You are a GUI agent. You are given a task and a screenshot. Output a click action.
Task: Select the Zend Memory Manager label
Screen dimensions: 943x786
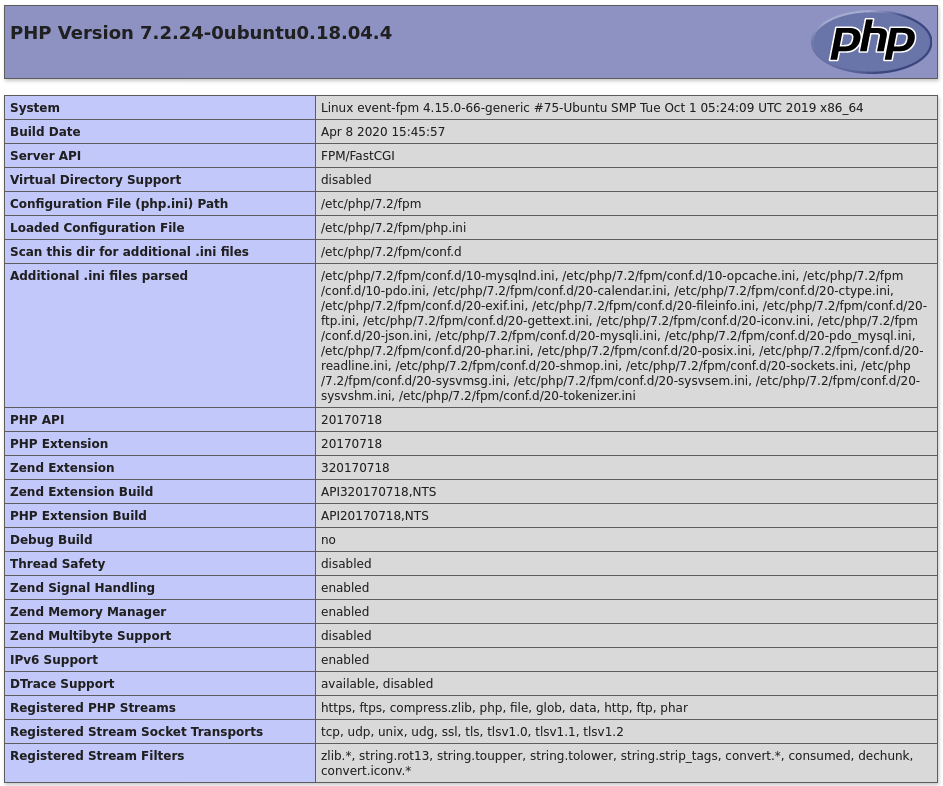(x=88, y=612)
